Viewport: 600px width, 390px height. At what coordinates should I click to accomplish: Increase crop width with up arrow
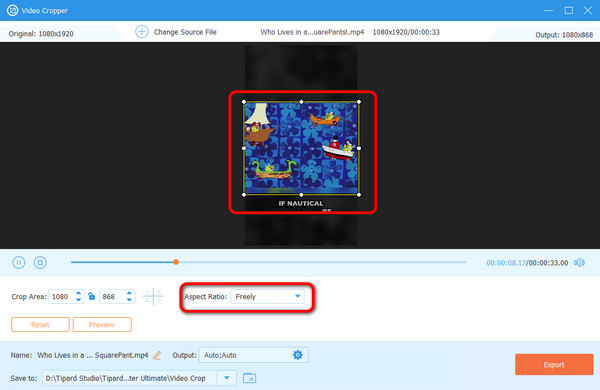[78, 293]
